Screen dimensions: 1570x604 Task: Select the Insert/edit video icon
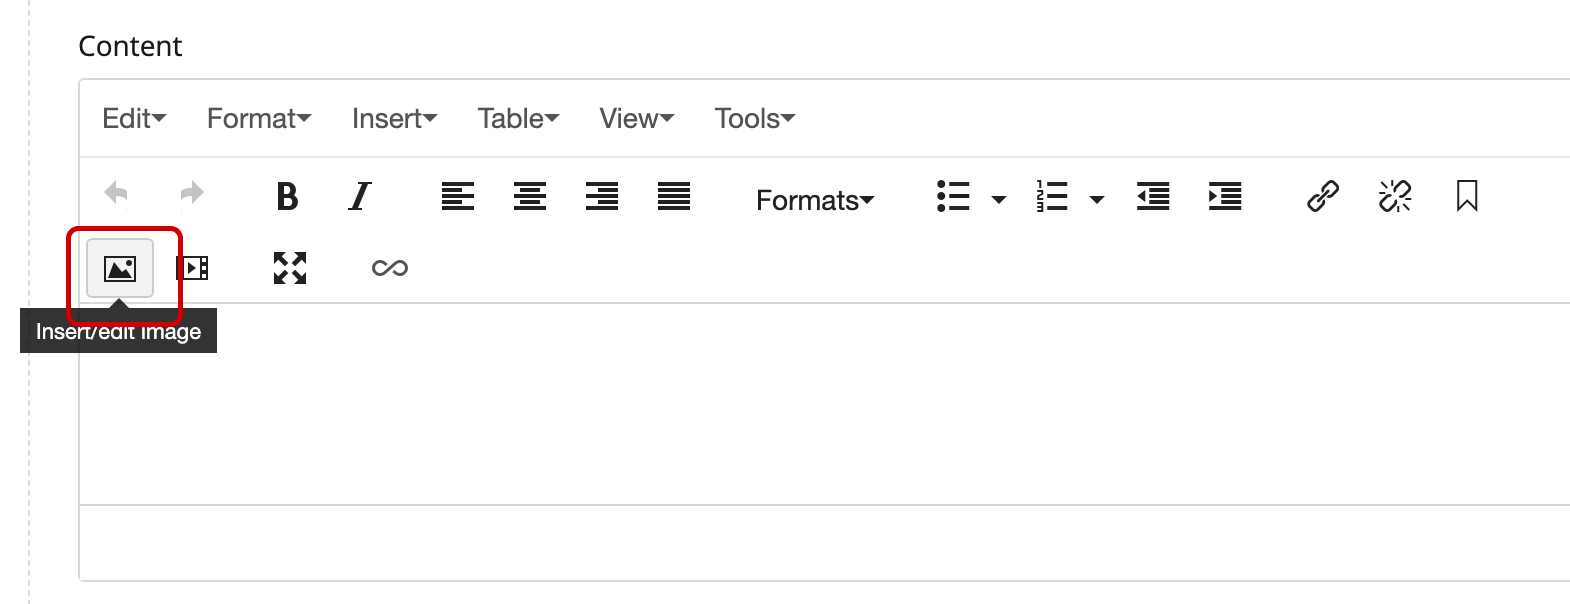[x=192, y=267]
